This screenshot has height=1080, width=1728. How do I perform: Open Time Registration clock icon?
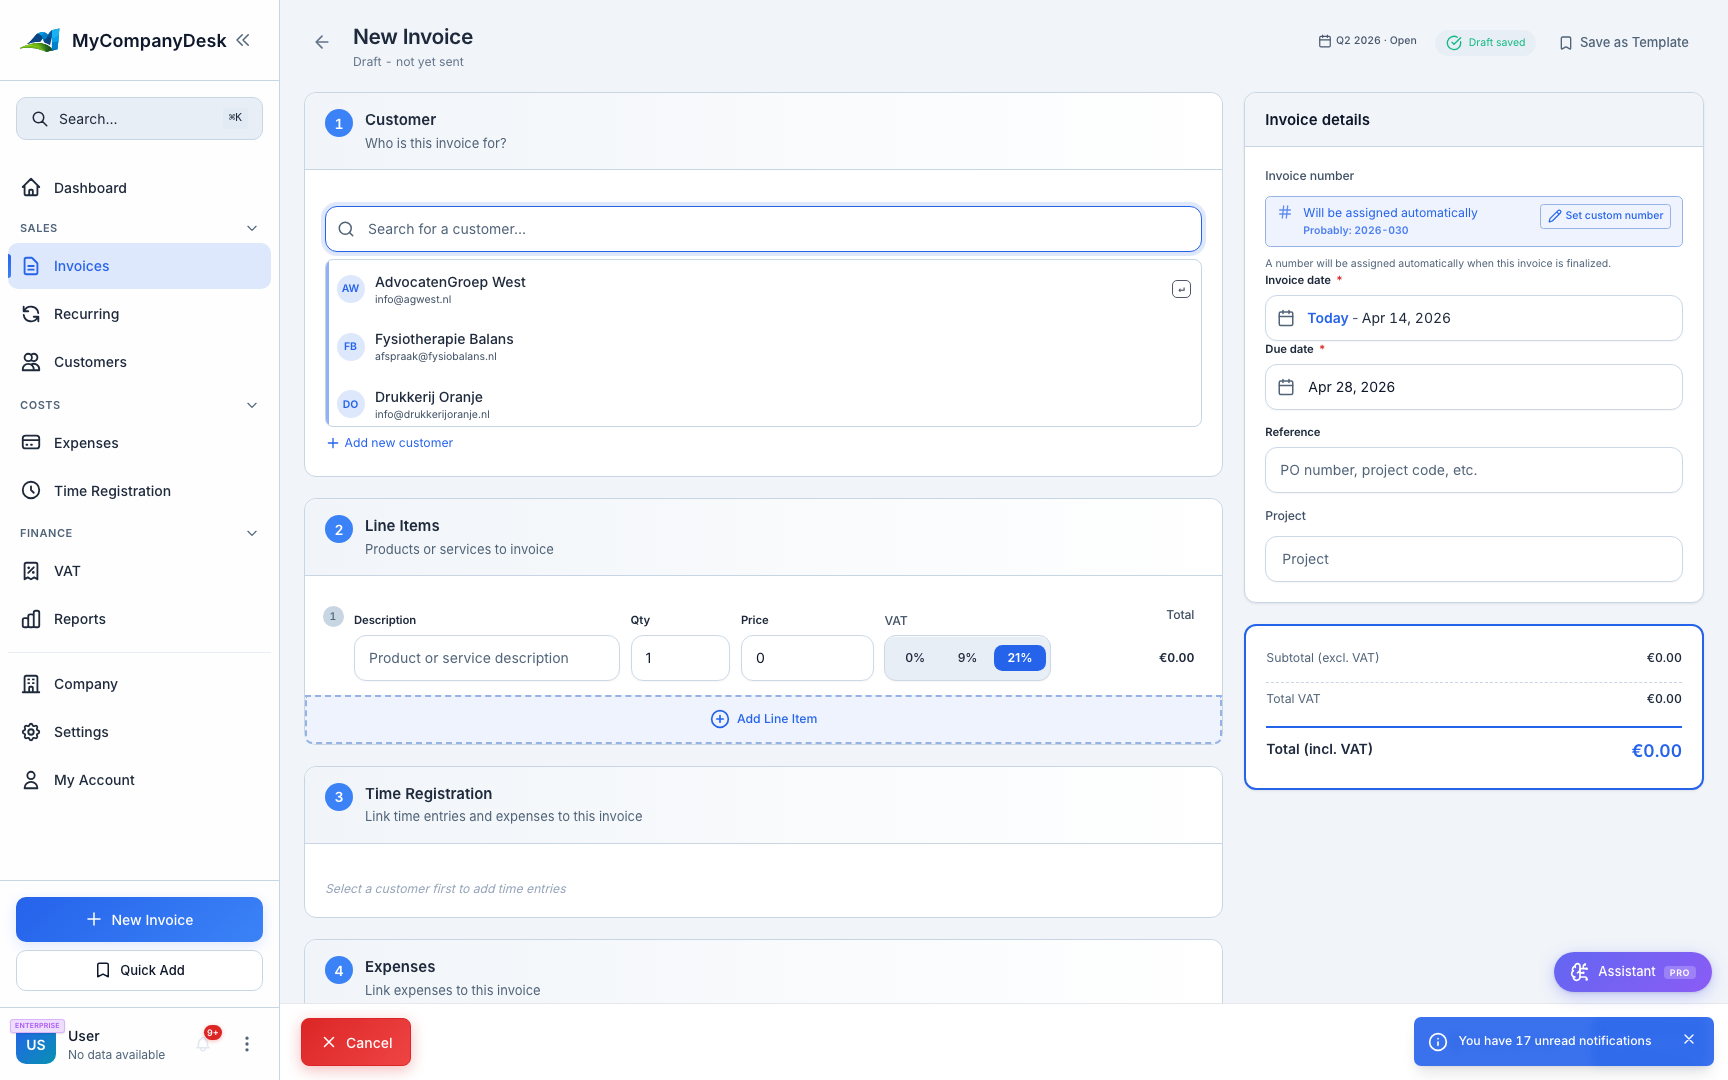point(32,491)
